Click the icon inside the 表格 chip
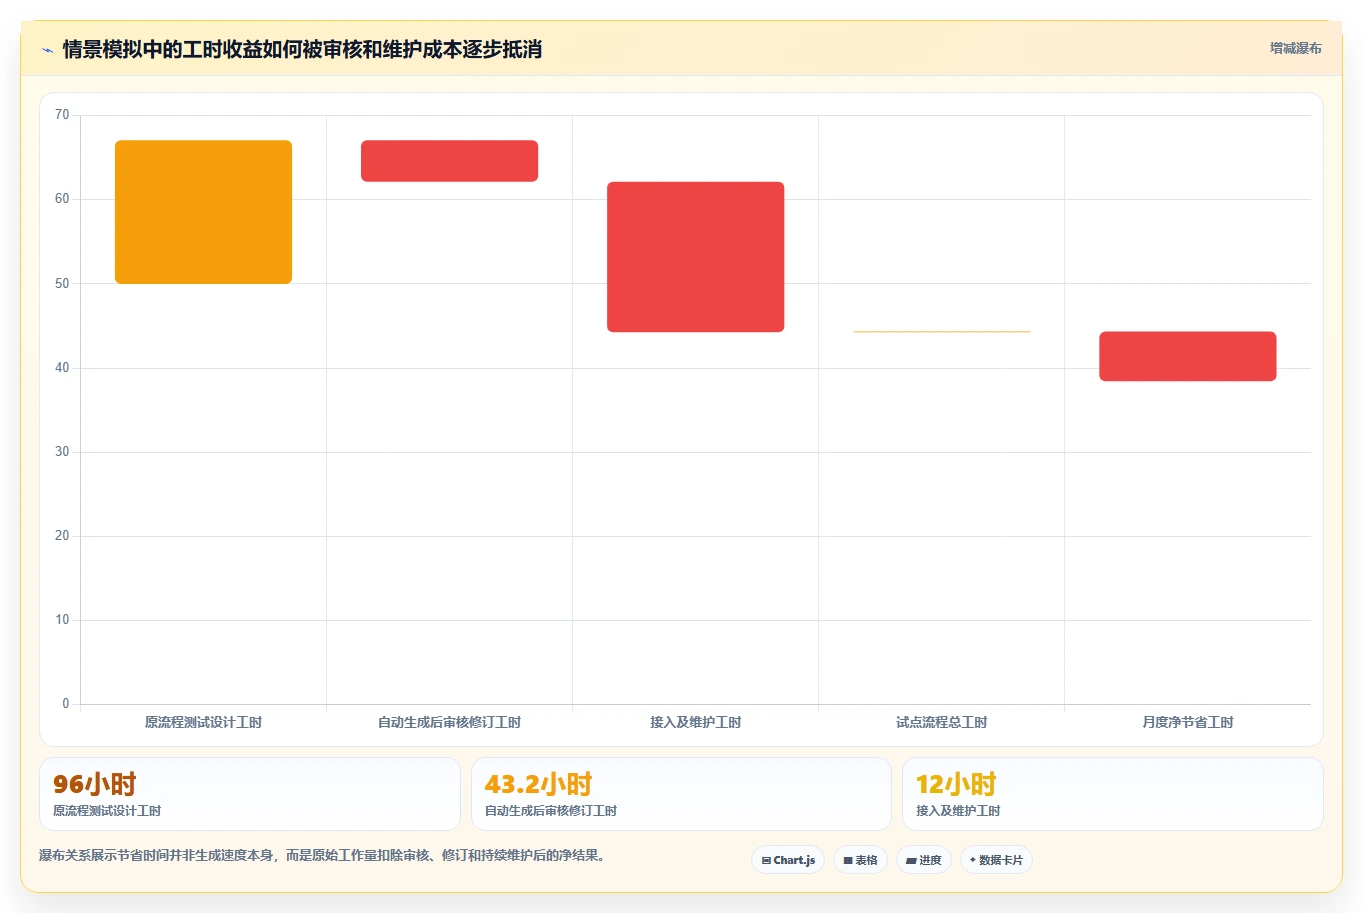Image resolution: width=1363 pixels, height=913 pixels. click(848, 860)
